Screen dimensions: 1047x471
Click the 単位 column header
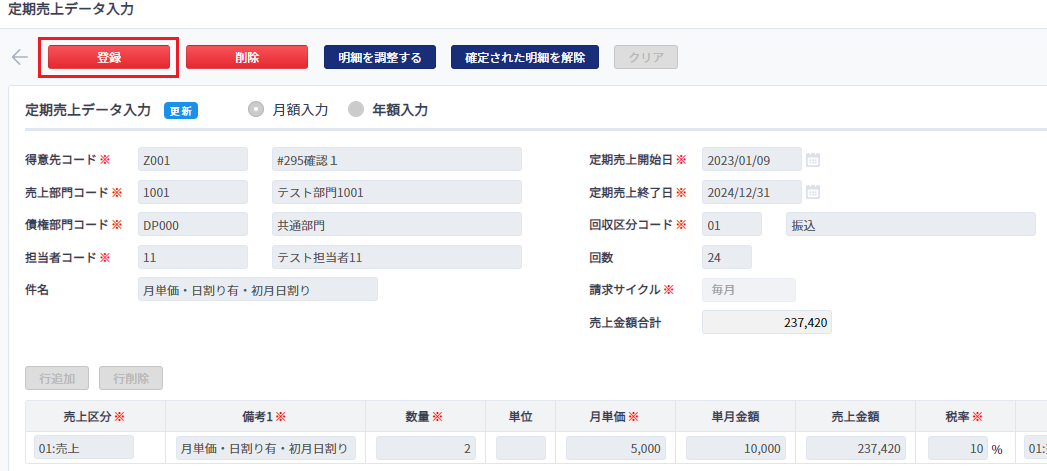coord(520,416)
